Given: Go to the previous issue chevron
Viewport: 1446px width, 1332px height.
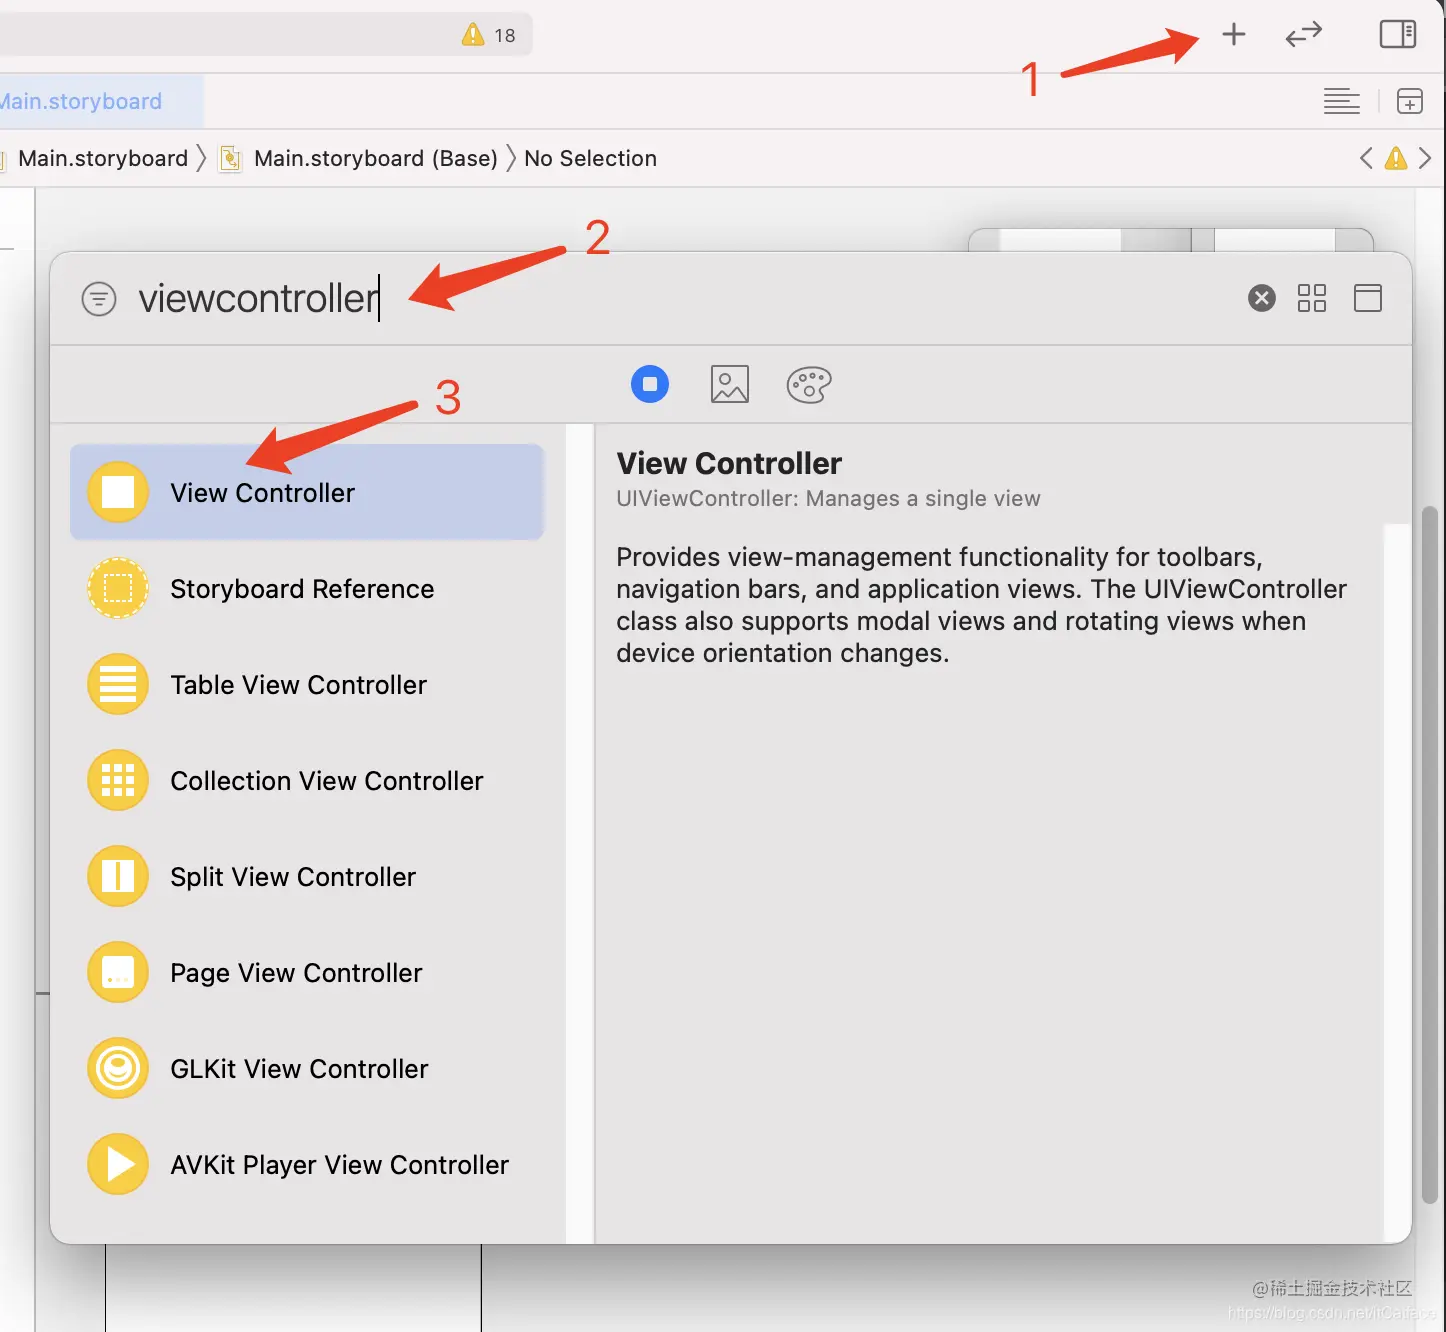Looking at the screenshot, I should pos(1366,158).
